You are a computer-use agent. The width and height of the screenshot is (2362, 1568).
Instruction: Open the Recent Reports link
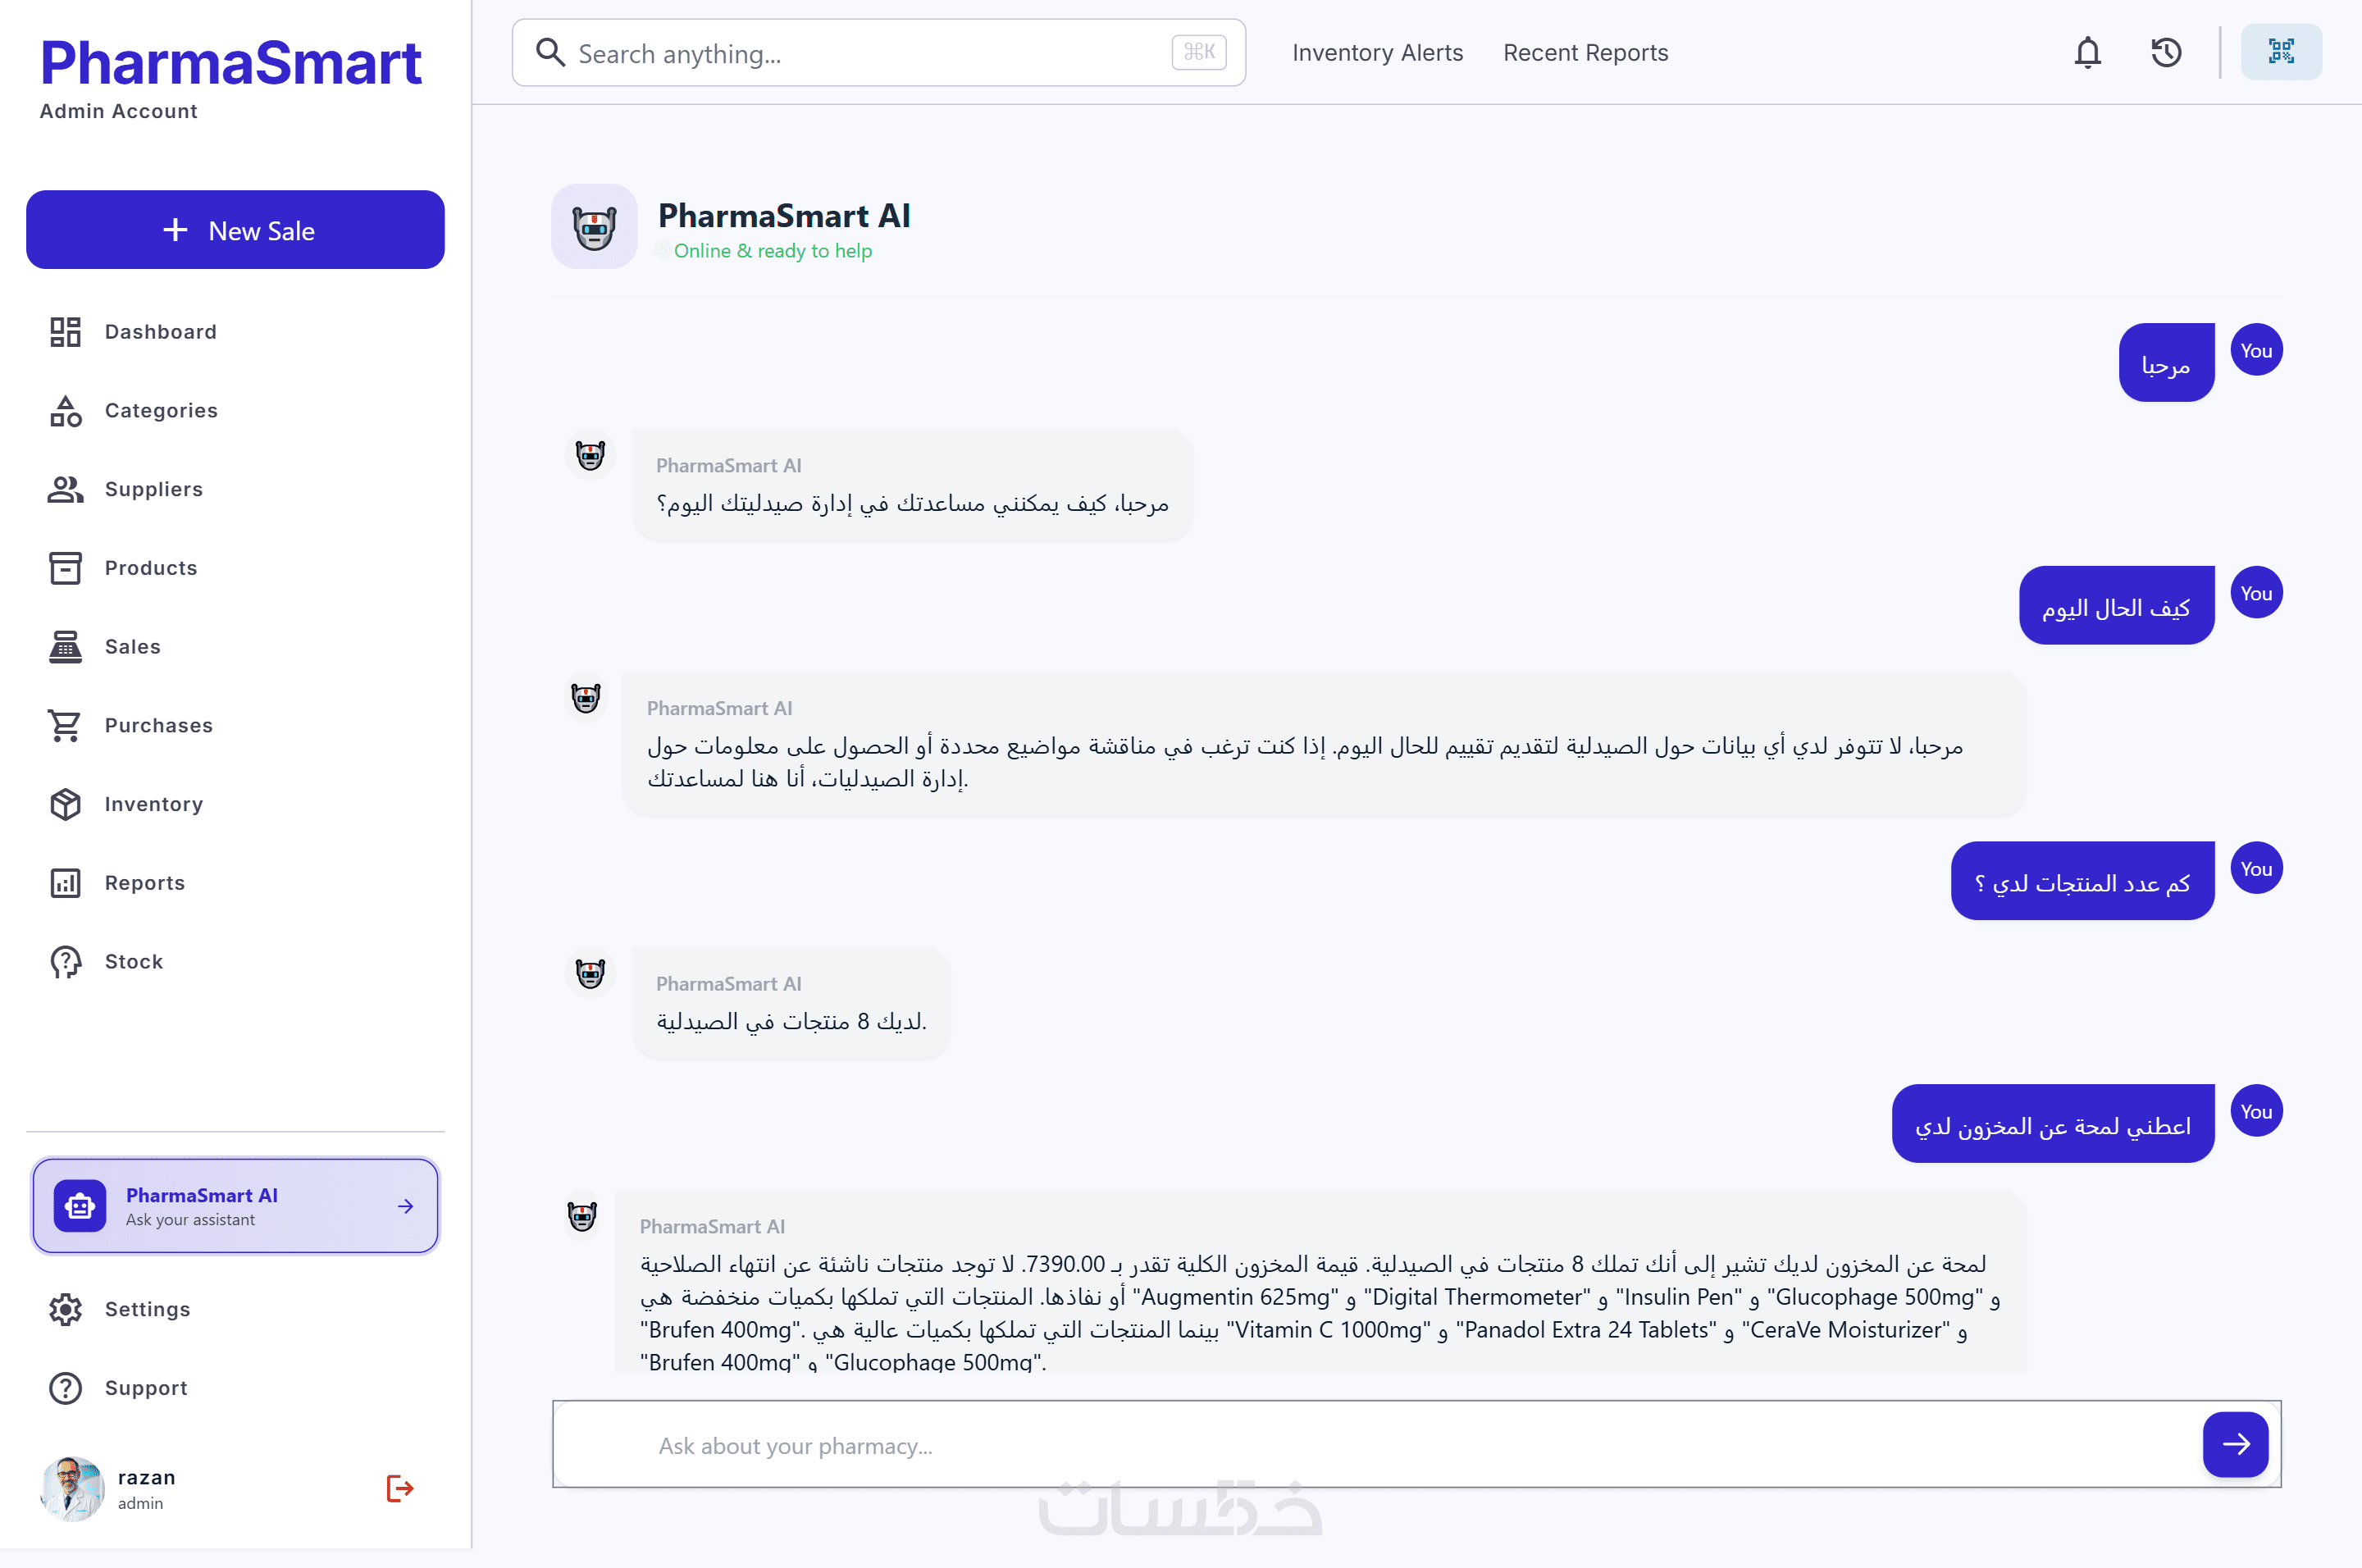pyautogui.click(x=1585, y=53)
